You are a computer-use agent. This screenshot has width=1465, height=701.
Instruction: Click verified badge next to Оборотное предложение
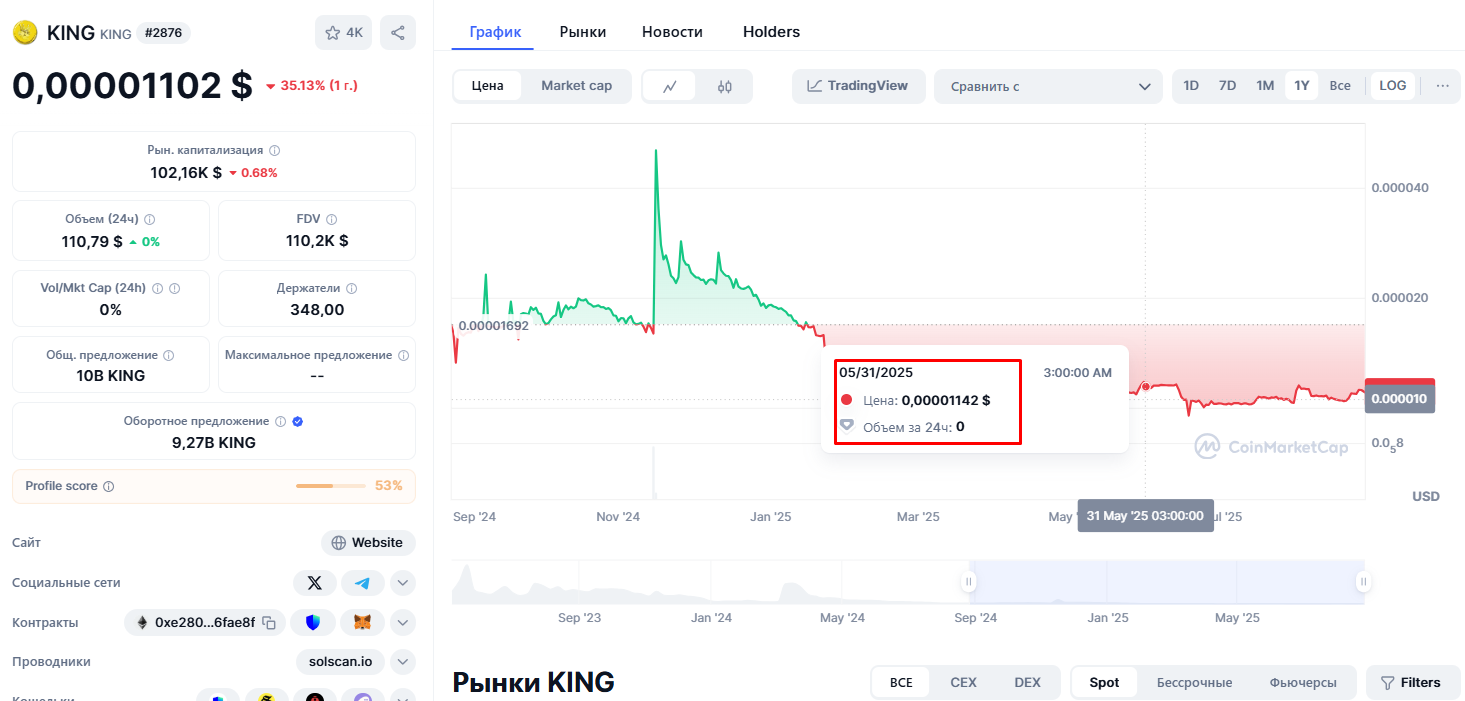click(x=297, y=422)
